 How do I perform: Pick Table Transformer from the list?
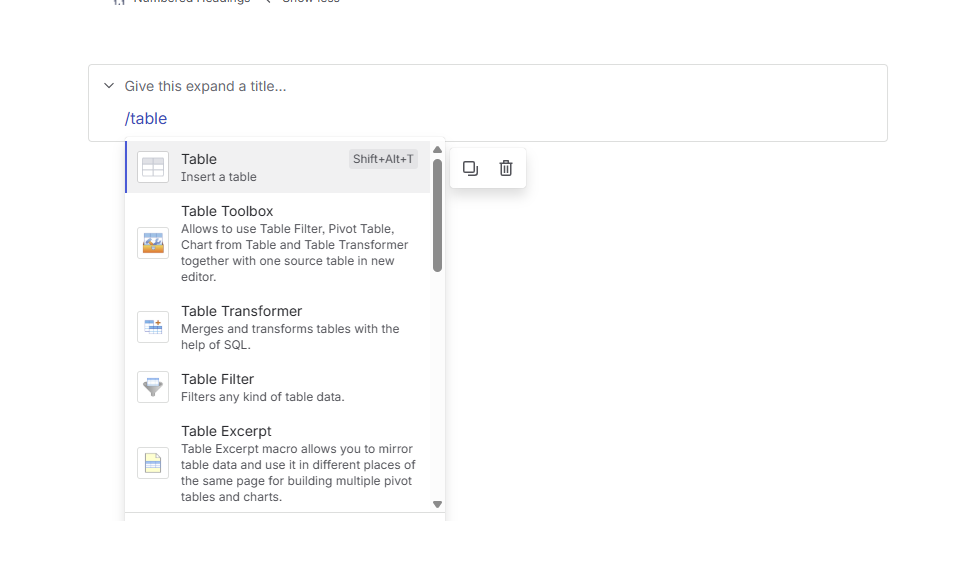278,327
